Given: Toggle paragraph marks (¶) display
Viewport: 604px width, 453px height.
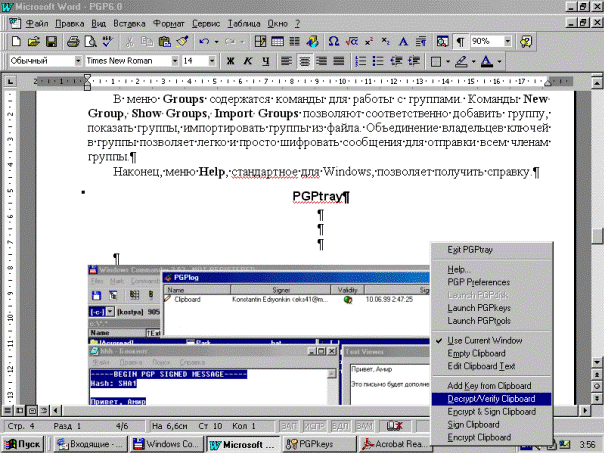Looking at the screenshot, I should [x=460, y=42].
